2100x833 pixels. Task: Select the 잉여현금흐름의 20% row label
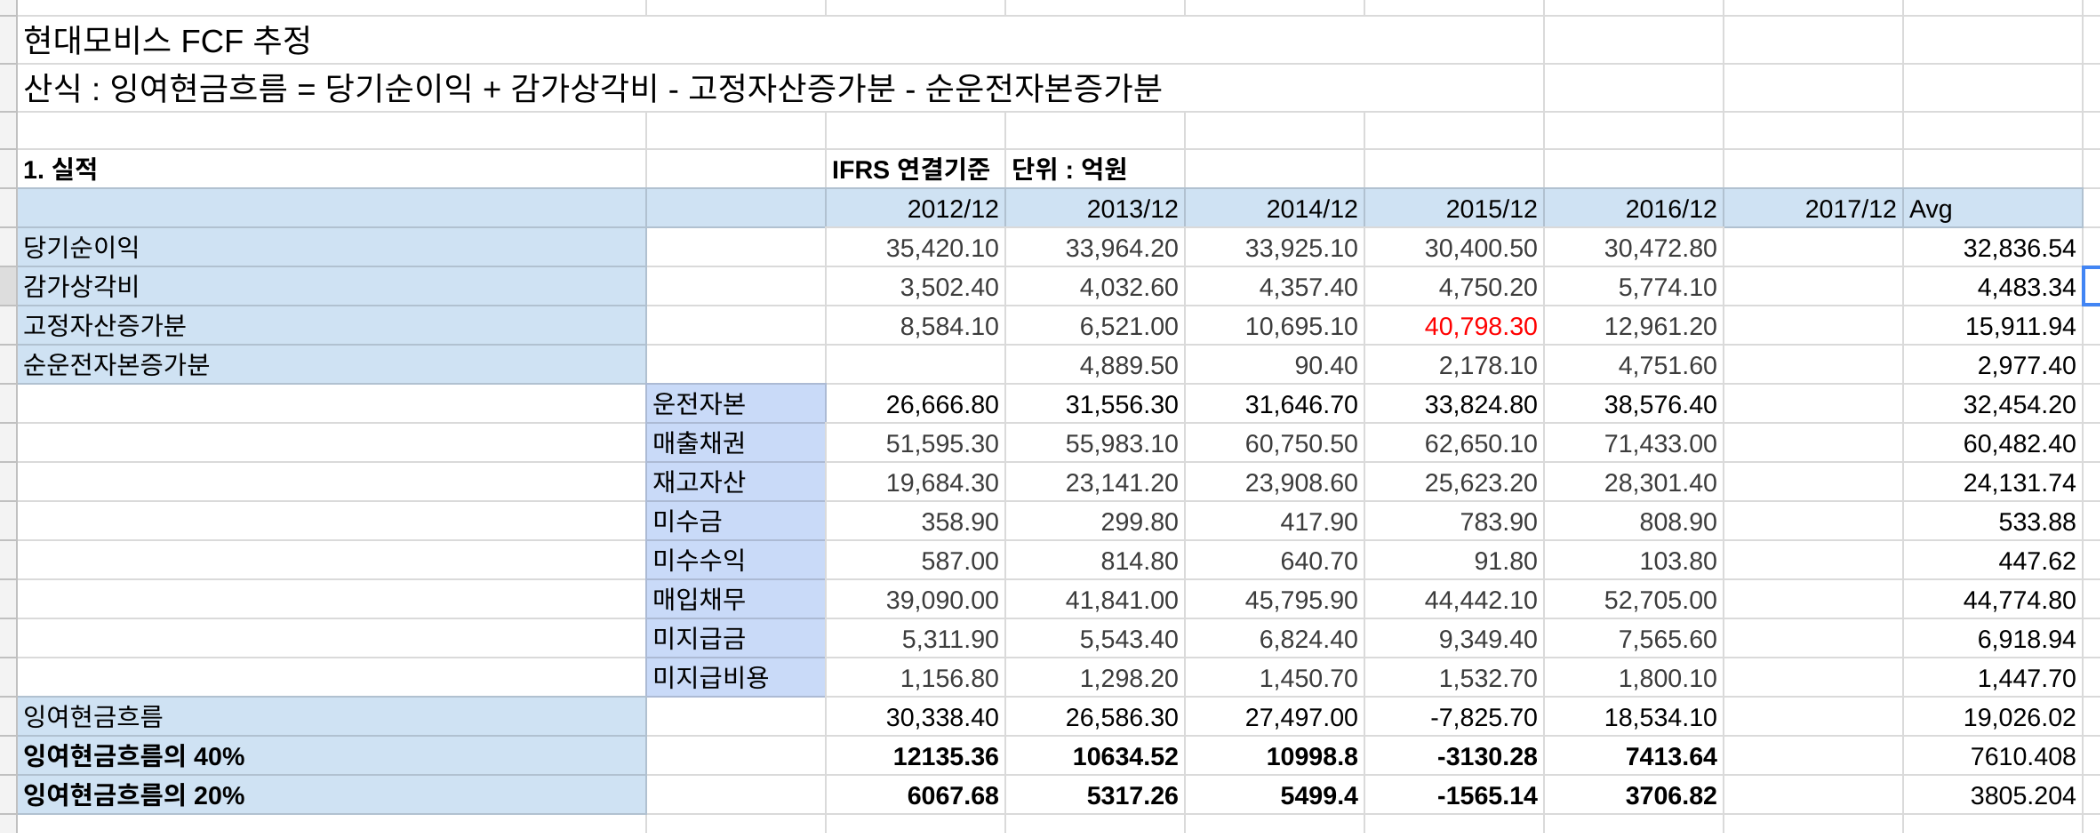[x=332, y=795]
